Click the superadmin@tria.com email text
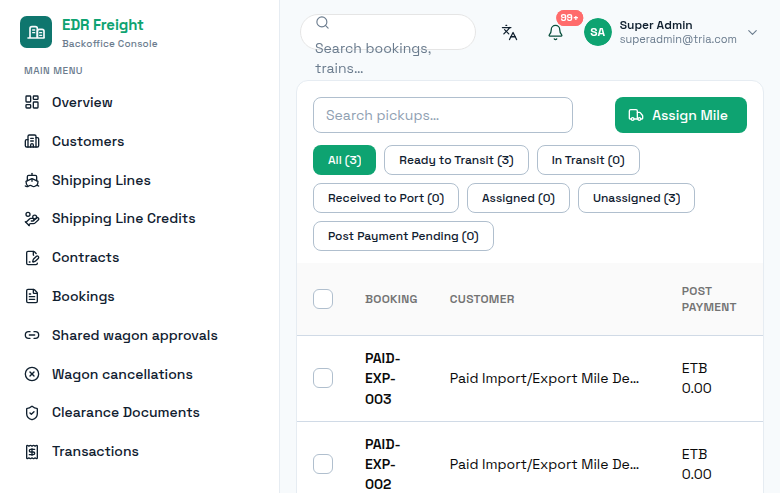 tap(678, 39)
